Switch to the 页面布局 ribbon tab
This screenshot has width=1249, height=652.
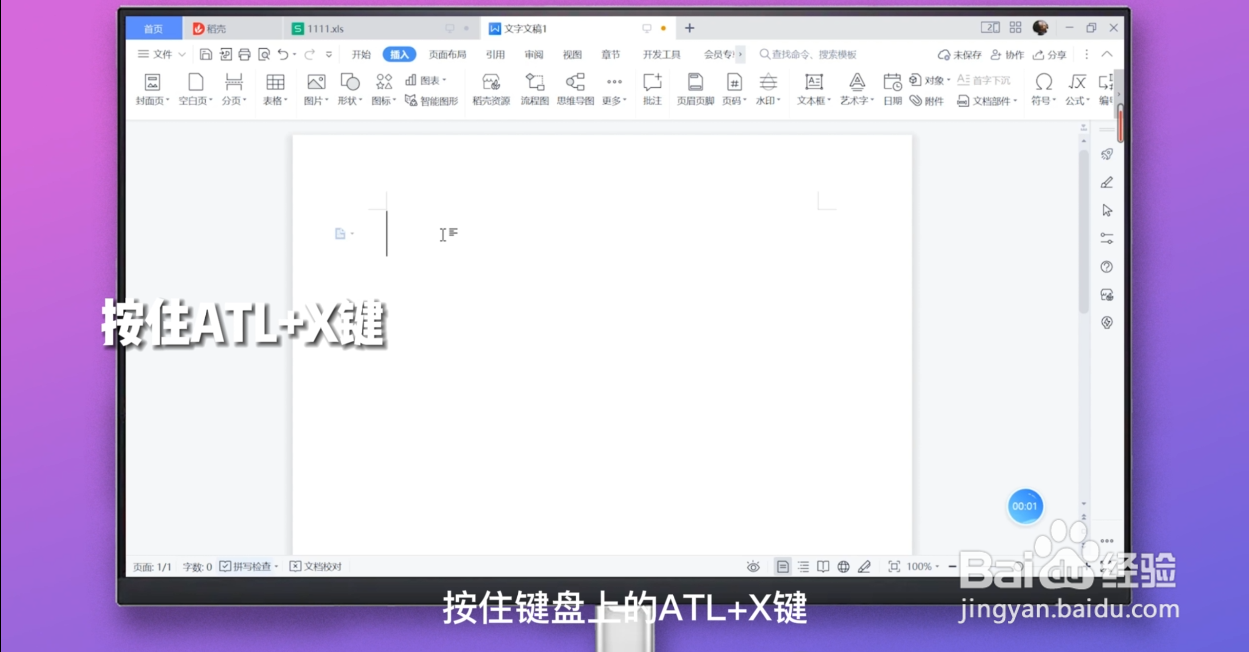(446, 54)
